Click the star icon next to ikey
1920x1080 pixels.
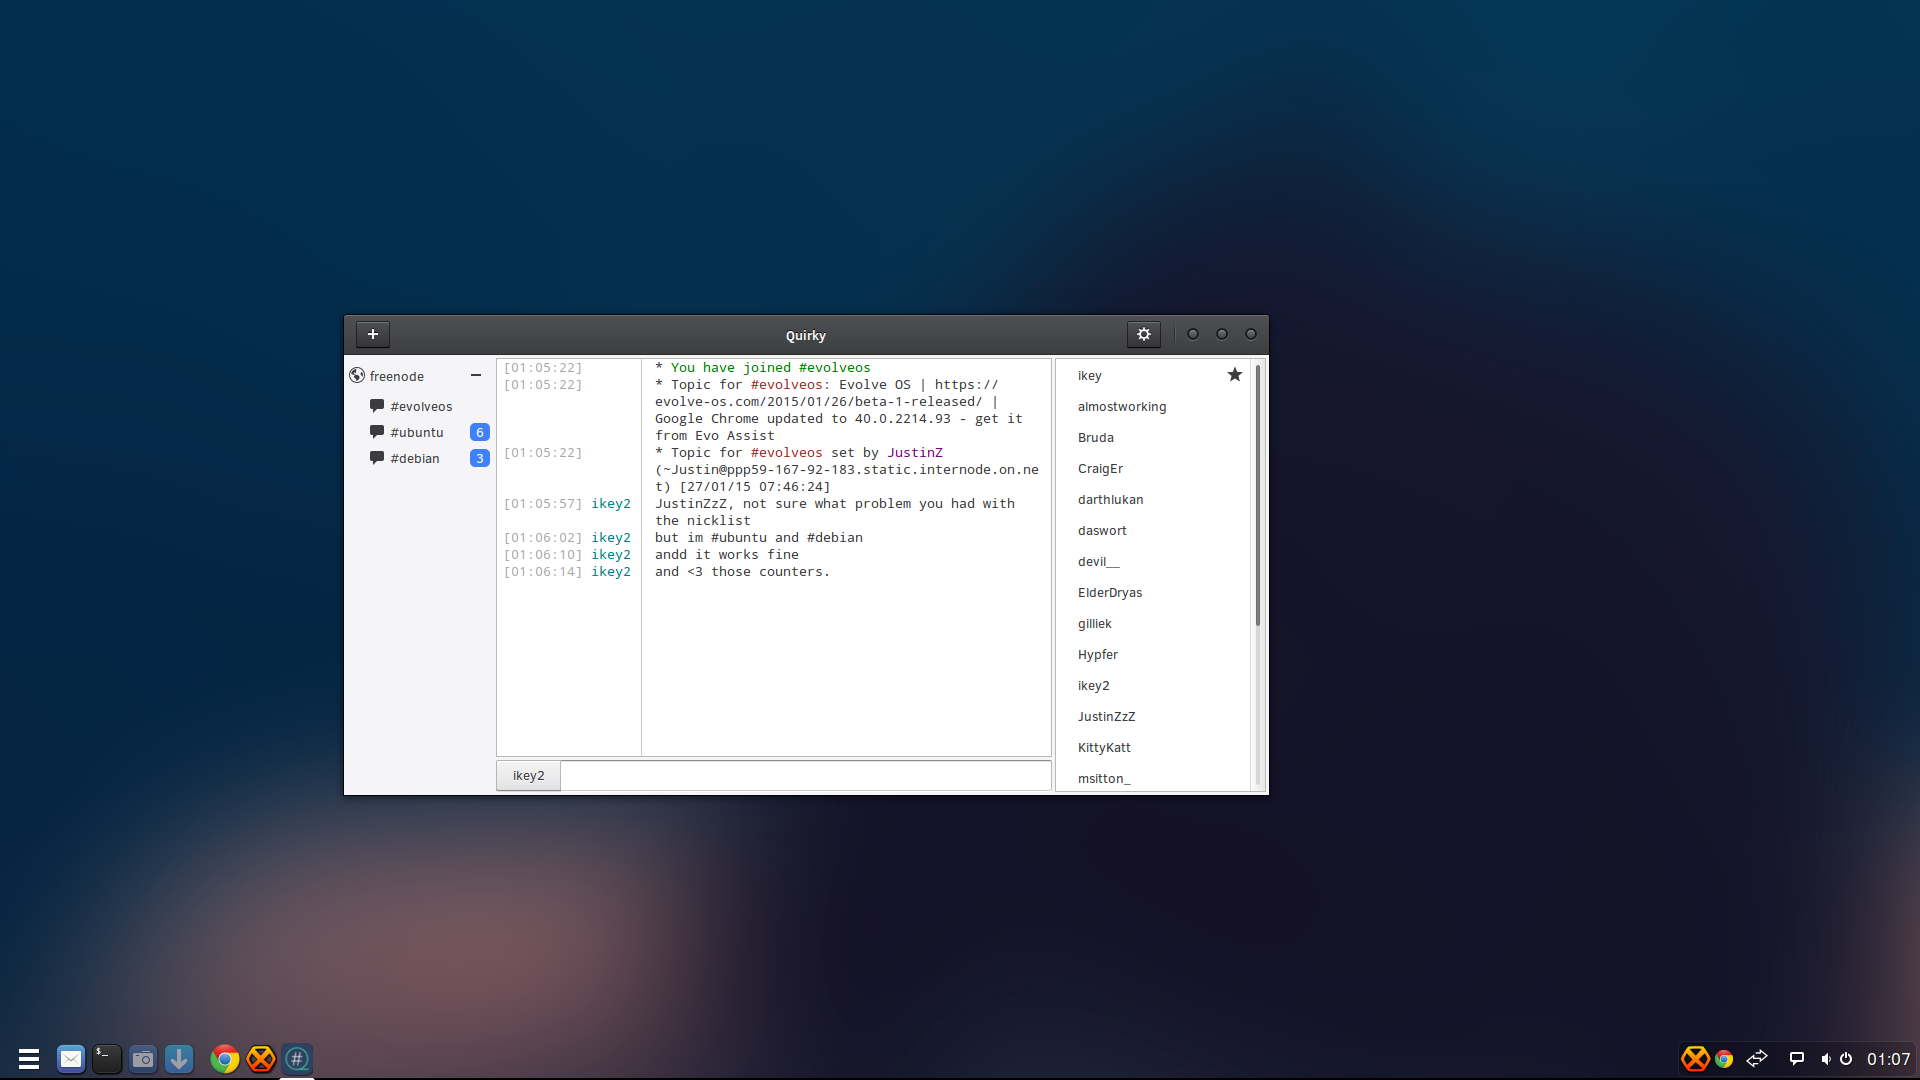pyautogui.click(x=1235, y=375)
